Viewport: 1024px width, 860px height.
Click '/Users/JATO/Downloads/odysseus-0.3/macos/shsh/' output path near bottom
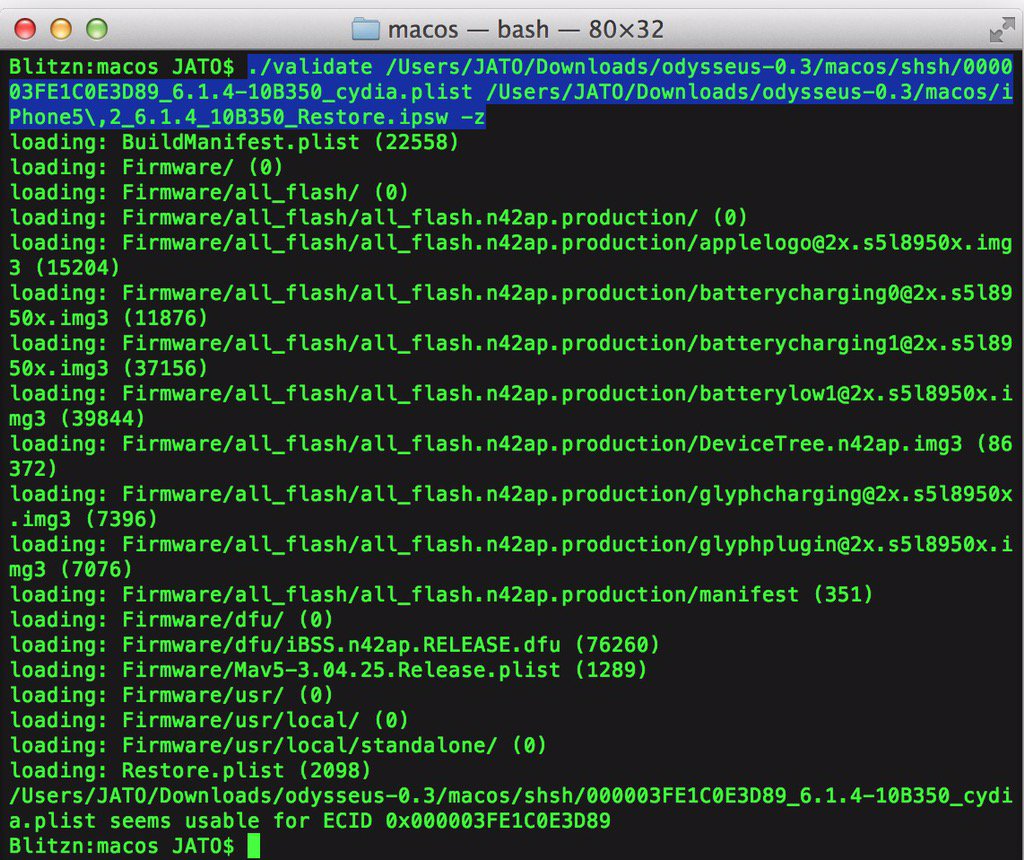(x=297, y=795)
